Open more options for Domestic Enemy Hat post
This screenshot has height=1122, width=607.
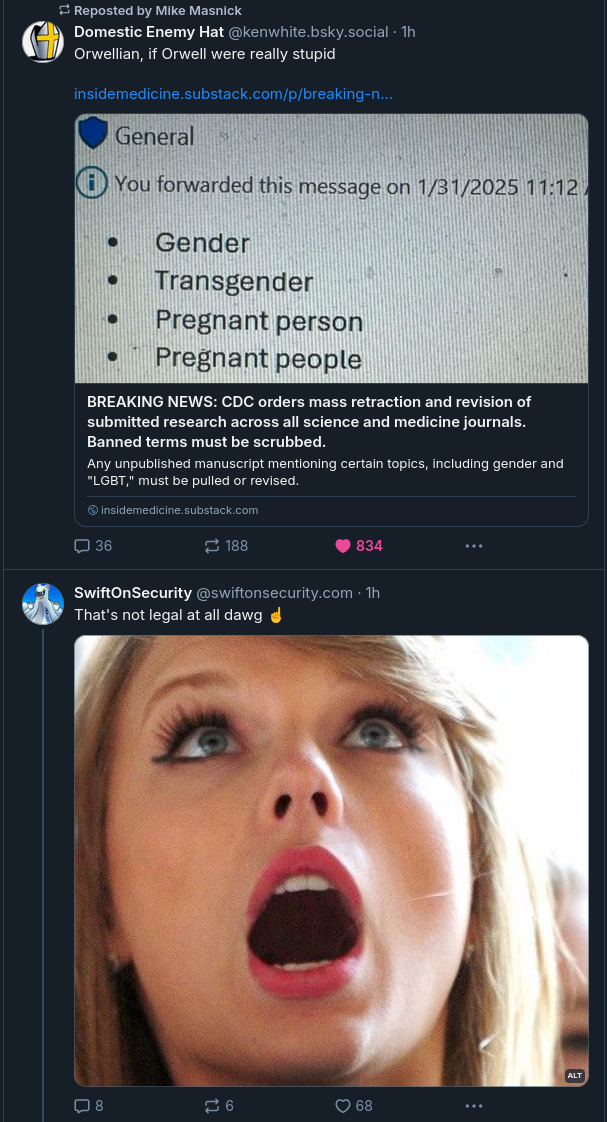tap(474, 546)
